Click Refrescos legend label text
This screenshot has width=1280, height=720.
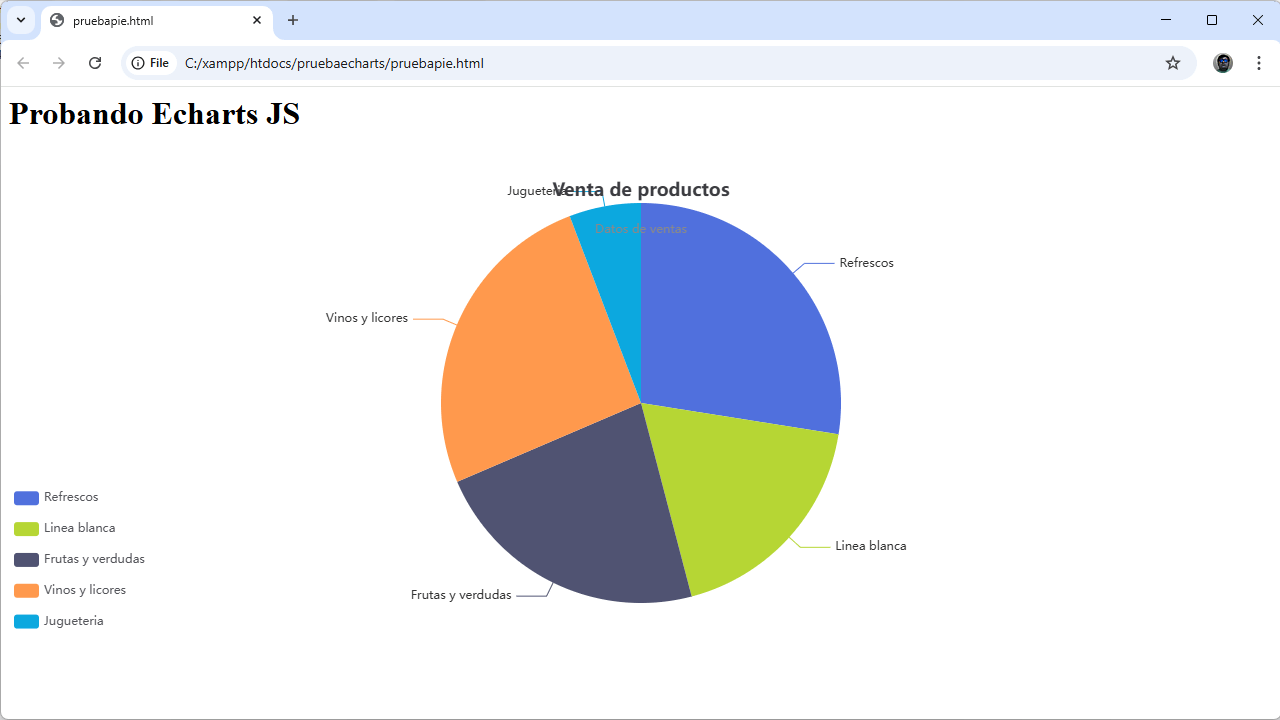tap(71, 497)
